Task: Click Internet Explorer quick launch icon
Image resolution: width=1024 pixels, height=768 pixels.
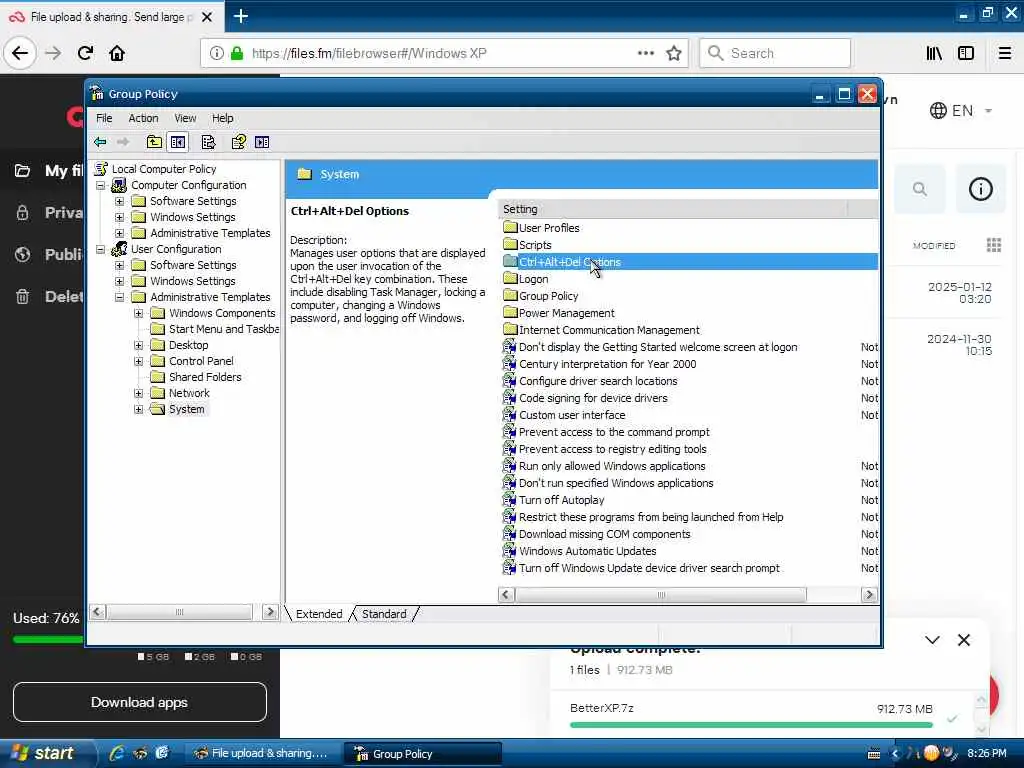Action: [117, 753]
